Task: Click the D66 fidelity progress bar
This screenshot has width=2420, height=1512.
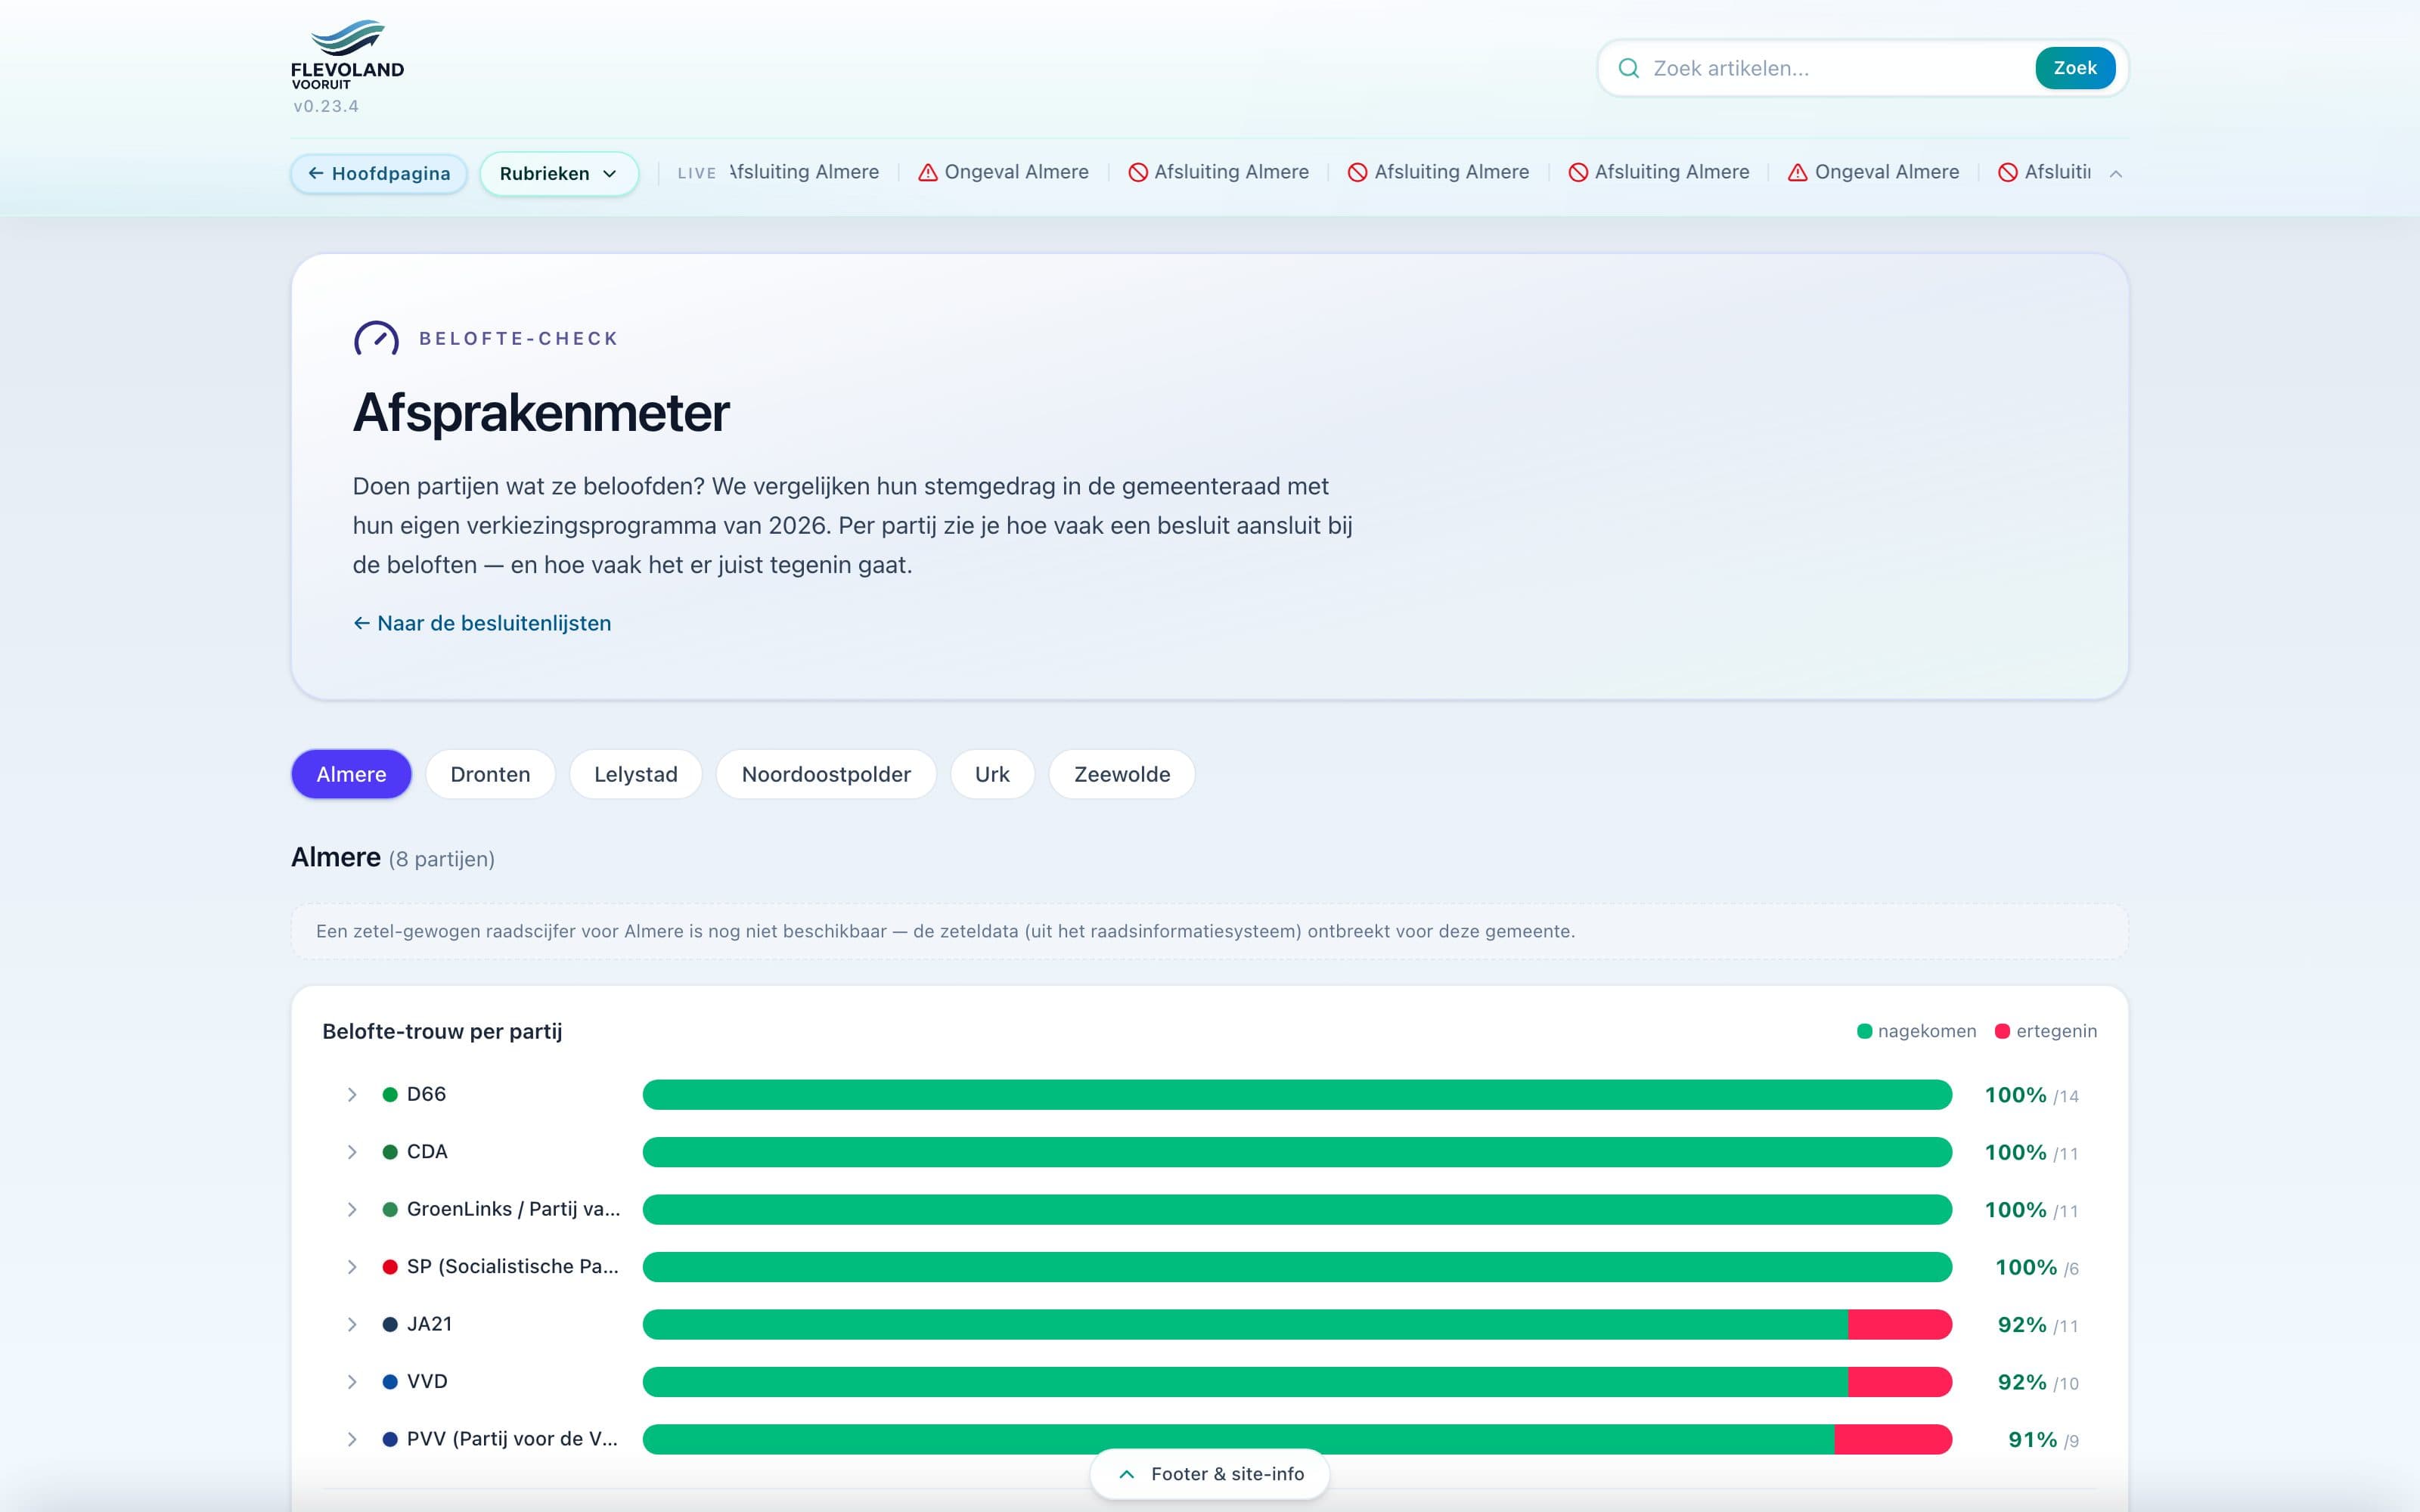Action: 1297,1094
